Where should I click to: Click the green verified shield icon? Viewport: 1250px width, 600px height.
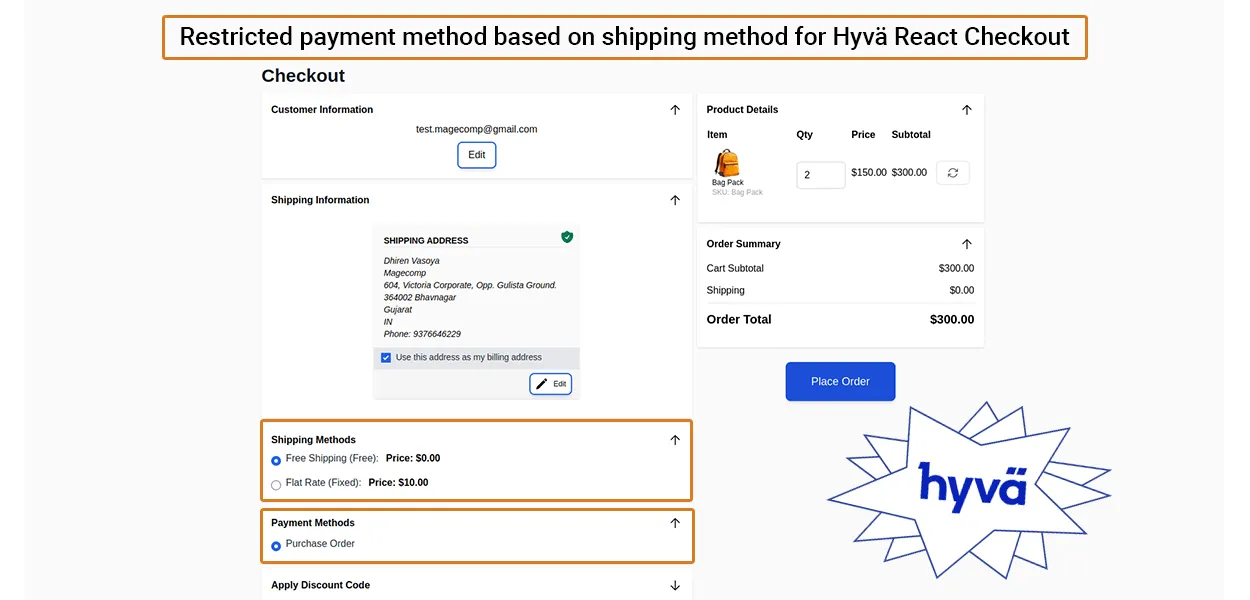click(x=567, y=237)
